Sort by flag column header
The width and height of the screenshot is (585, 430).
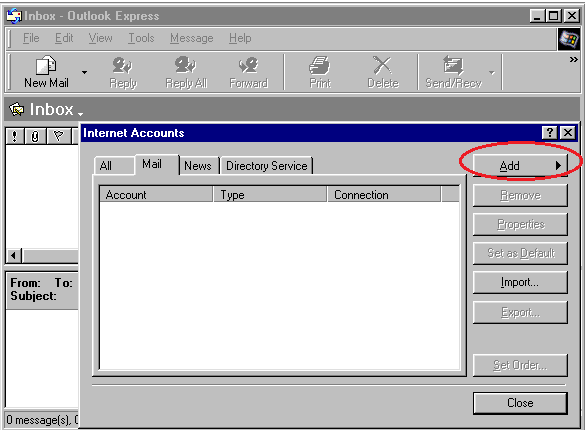(x=58, y=136)
